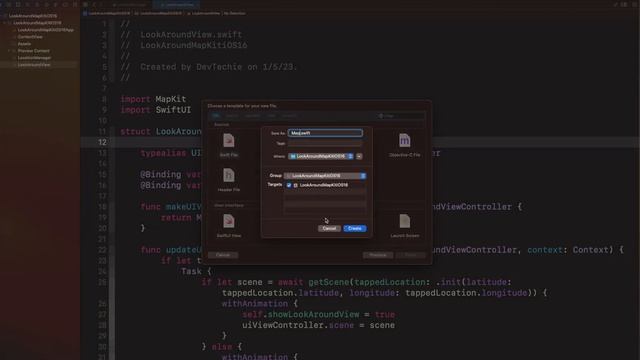This screenshot has height=360, width=640.
Task: Click Cancel at bottom of template chooser
Action: (223, 255)
